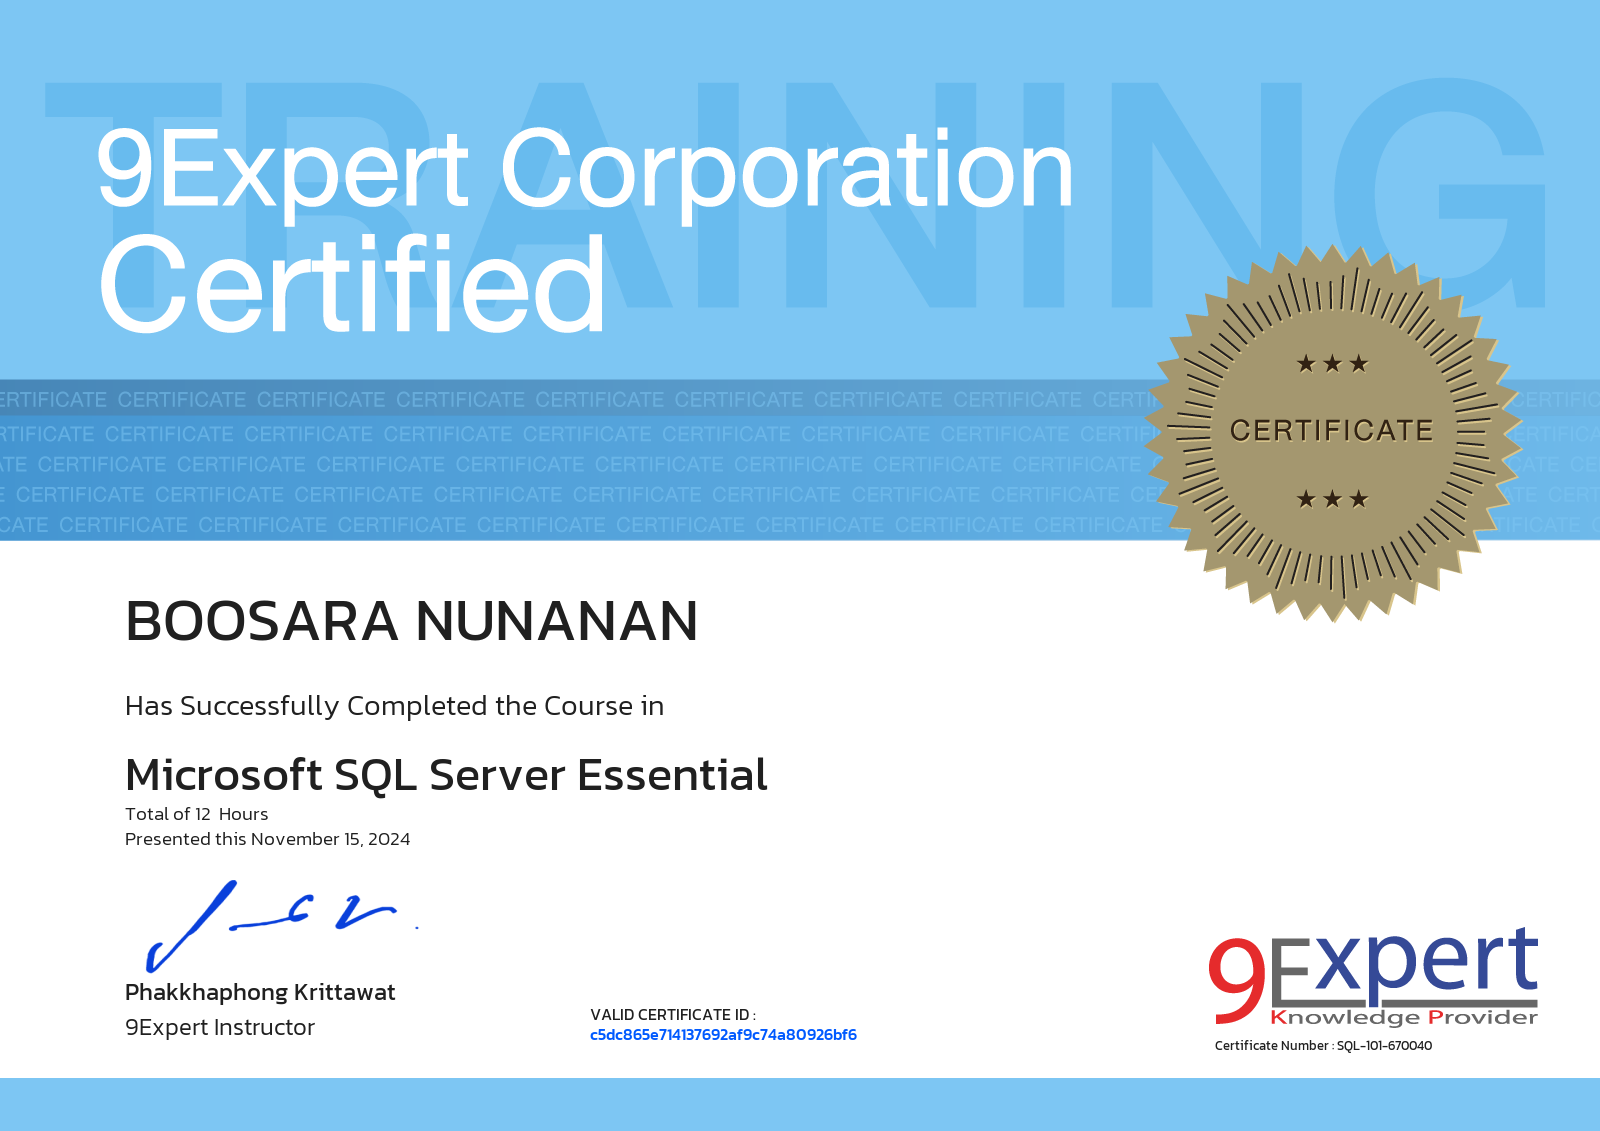
Task: Click Presented this November 15, 2024
Action: click(268, 839)
